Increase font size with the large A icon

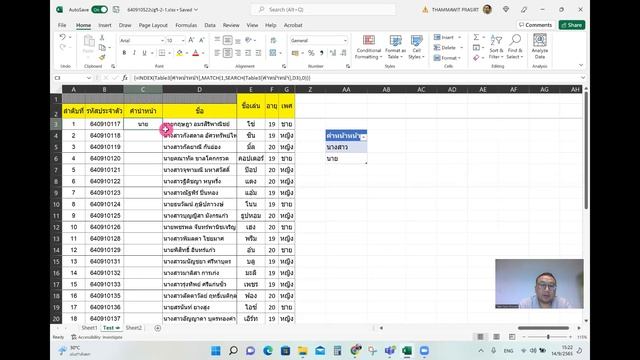click(x=191, y=40)
